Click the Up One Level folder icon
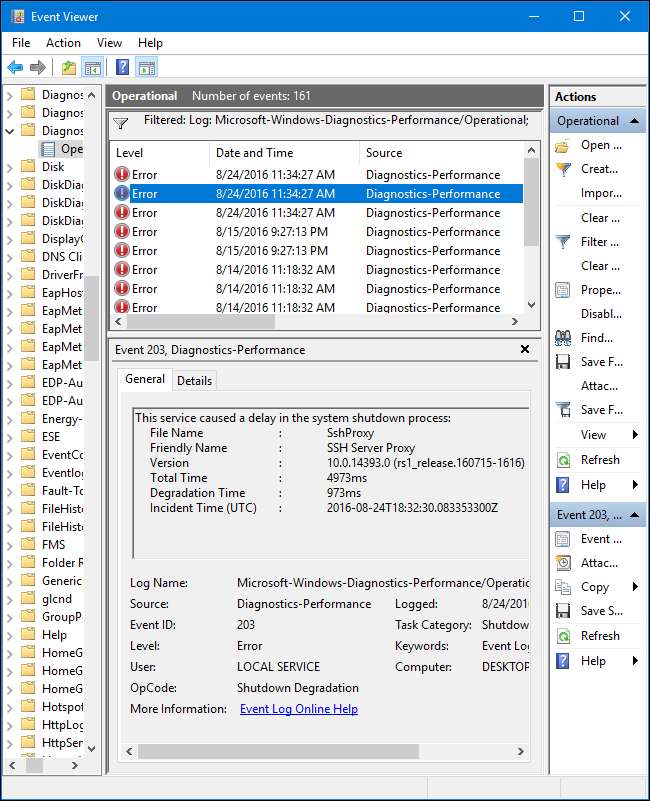The width and height of the screenshot is (650, 801). pos(68,67)
